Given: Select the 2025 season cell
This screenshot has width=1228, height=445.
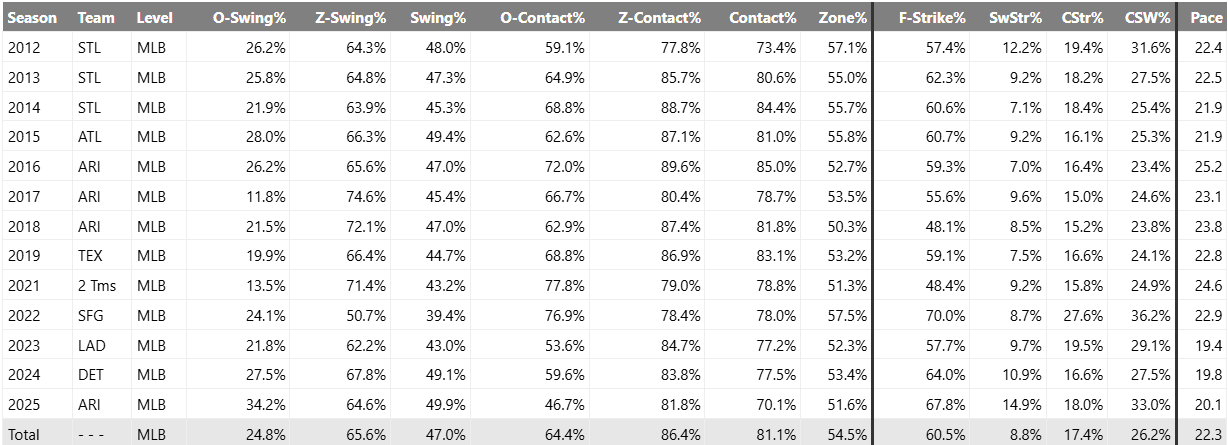Looking at the screenshot, I should click(23, 404).
